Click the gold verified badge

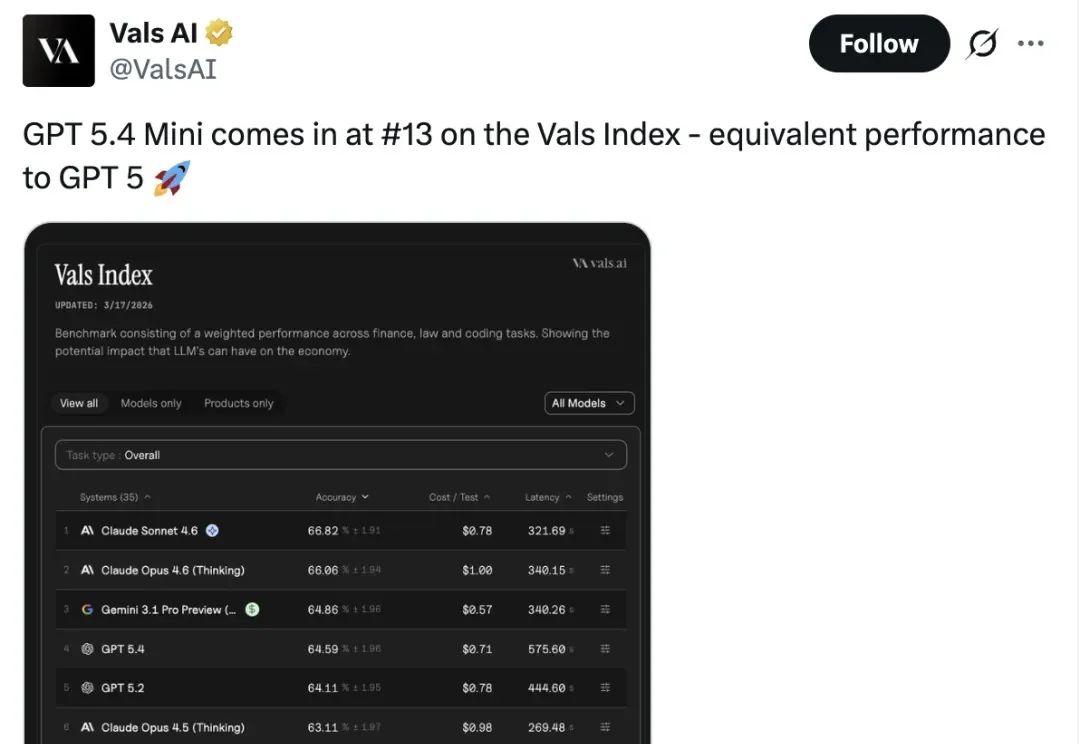pos(219,34)
